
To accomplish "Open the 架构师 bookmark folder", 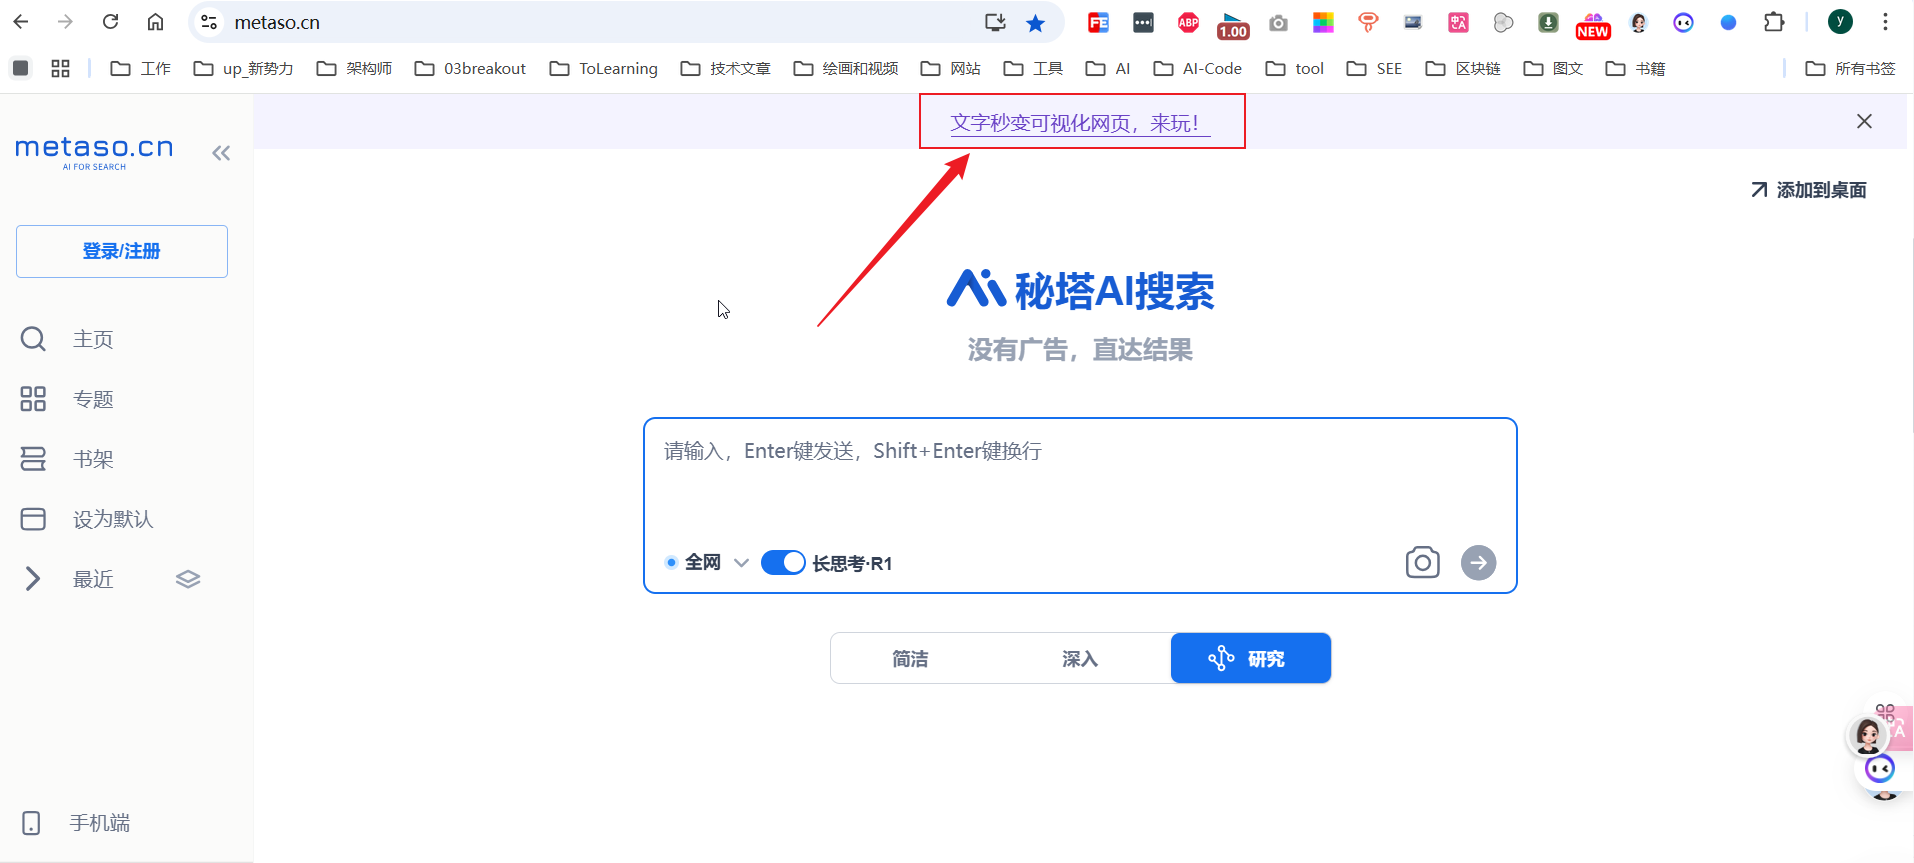I will coord(354,68).
